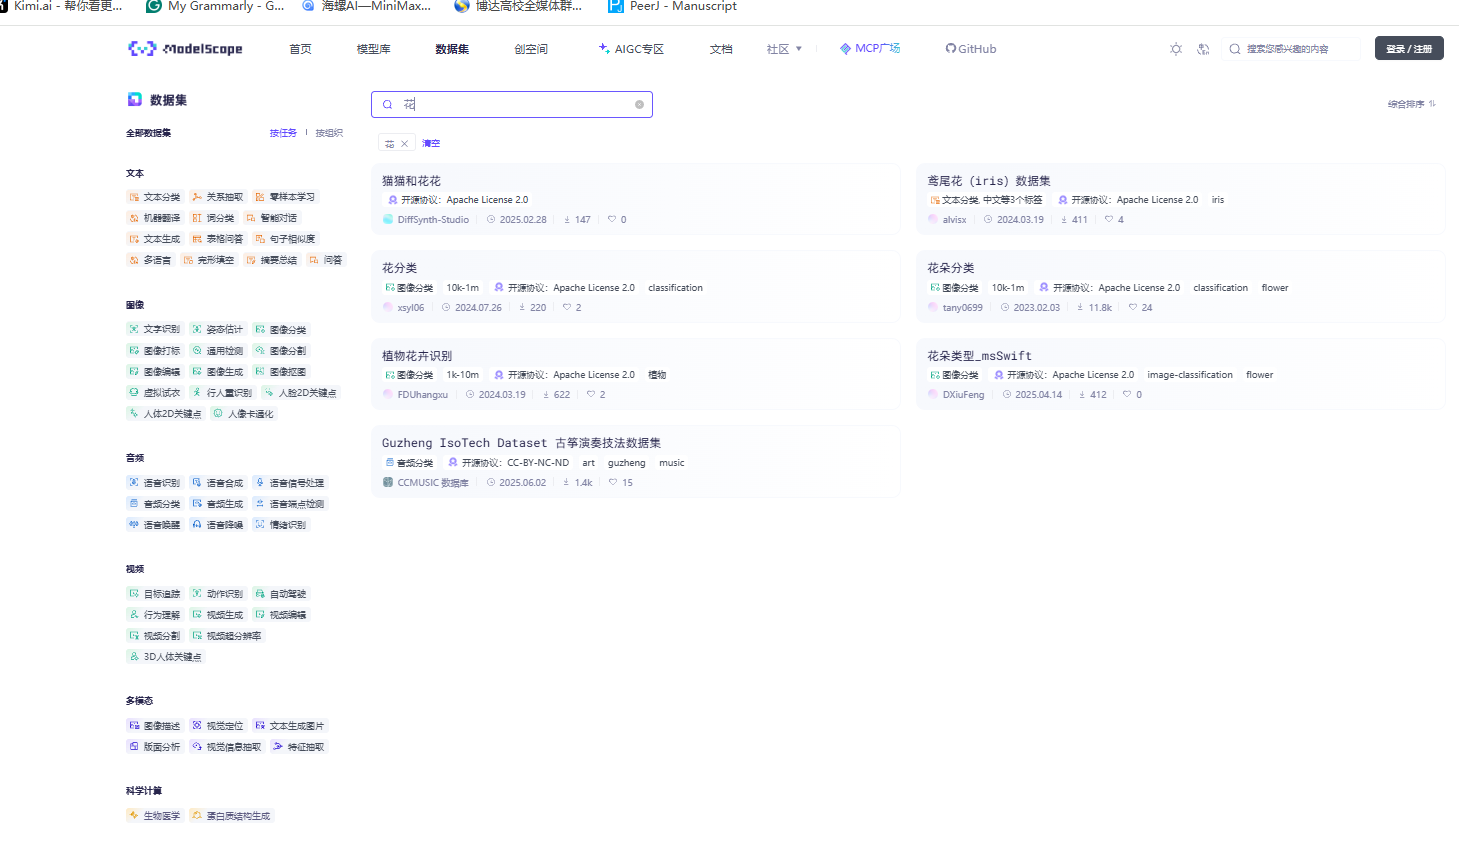Open the 社区 dropdown menu

(784, 48)
